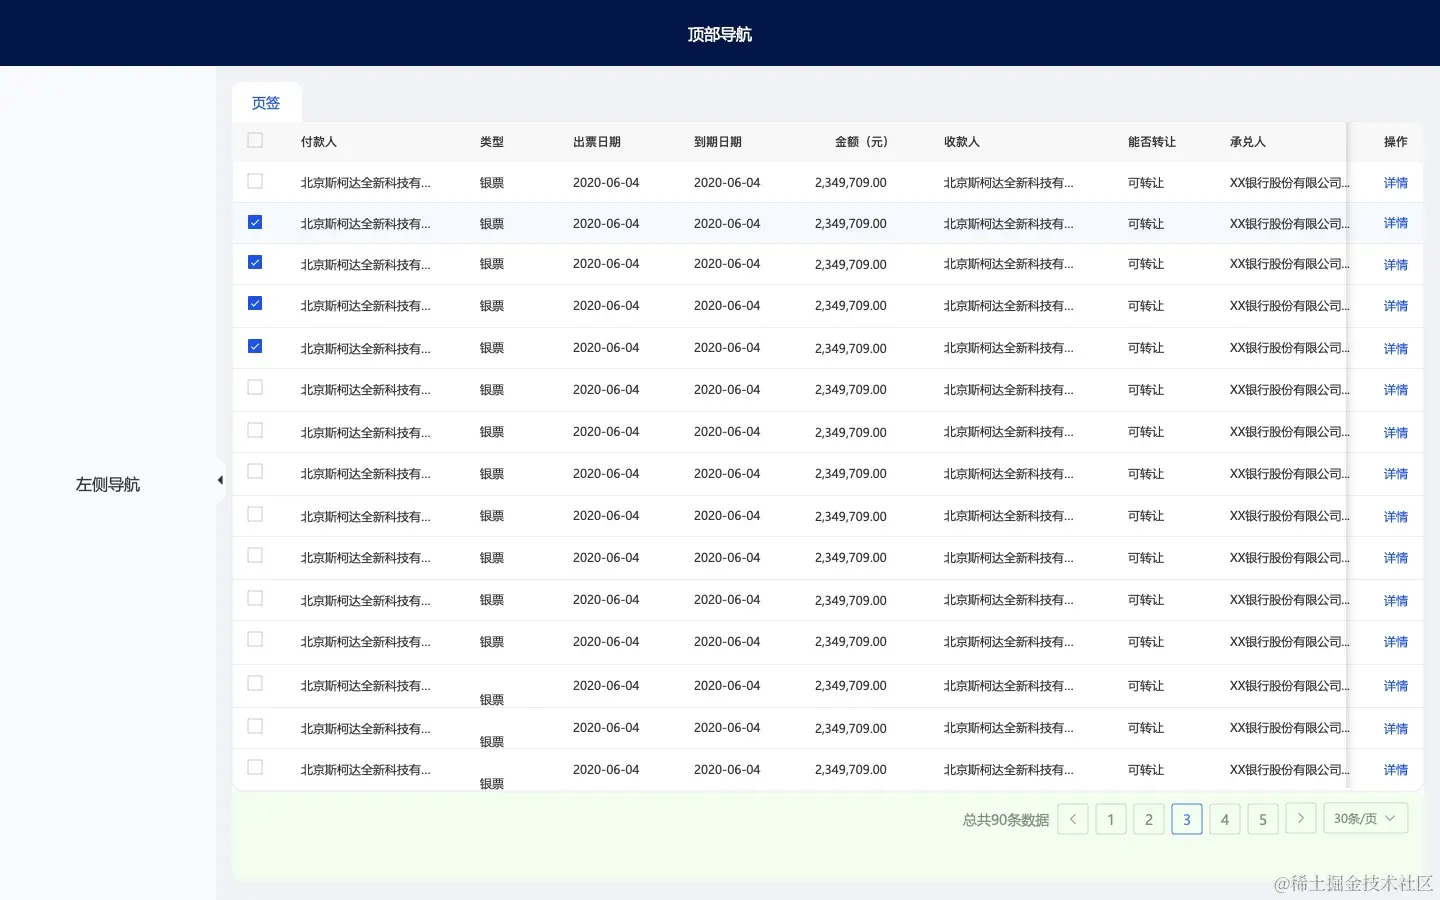The image size is (1440, 900).
Task: Select current page 3 in pagination
Action: (x=1187, y=819)
